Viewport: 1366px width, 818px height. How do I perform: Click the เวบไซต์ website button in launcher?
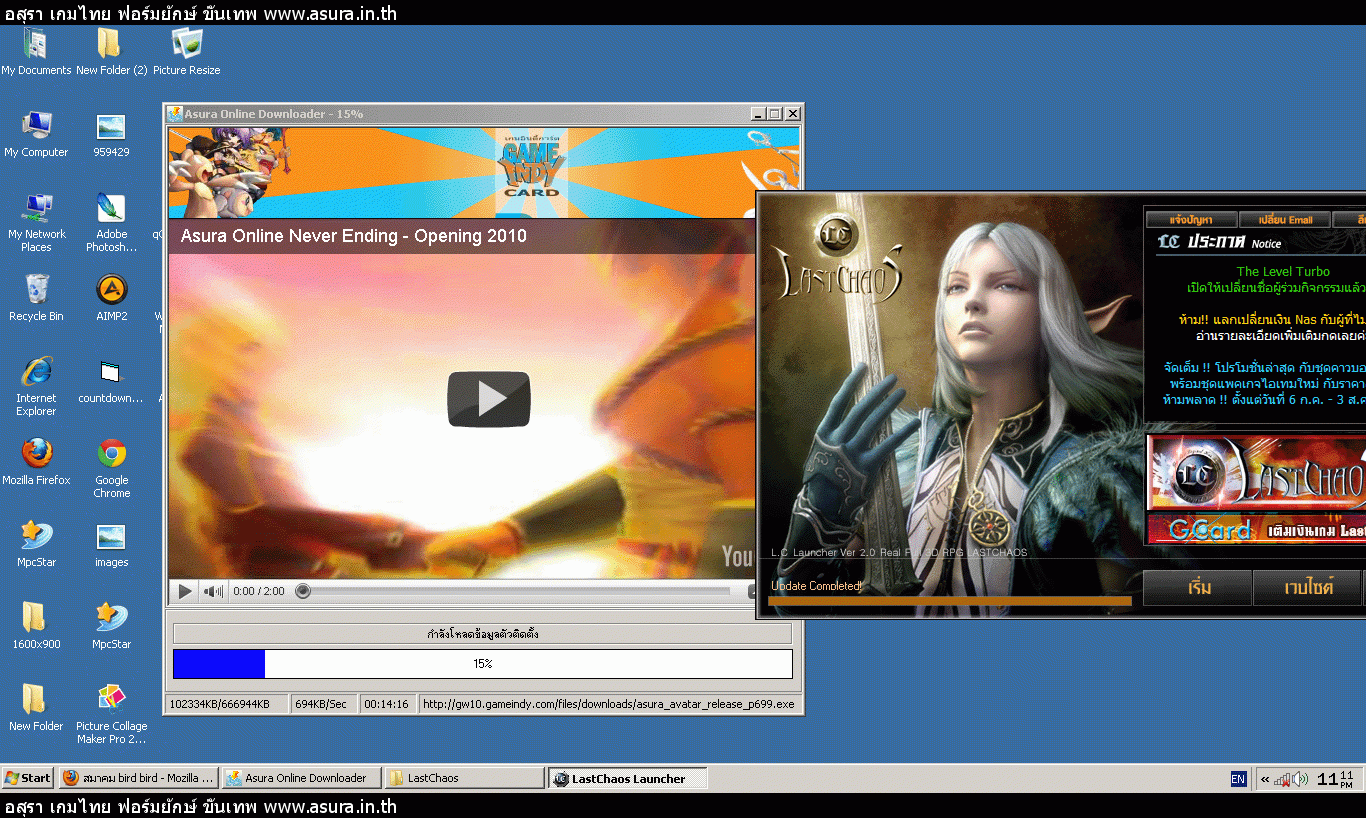pos(1308,588)
